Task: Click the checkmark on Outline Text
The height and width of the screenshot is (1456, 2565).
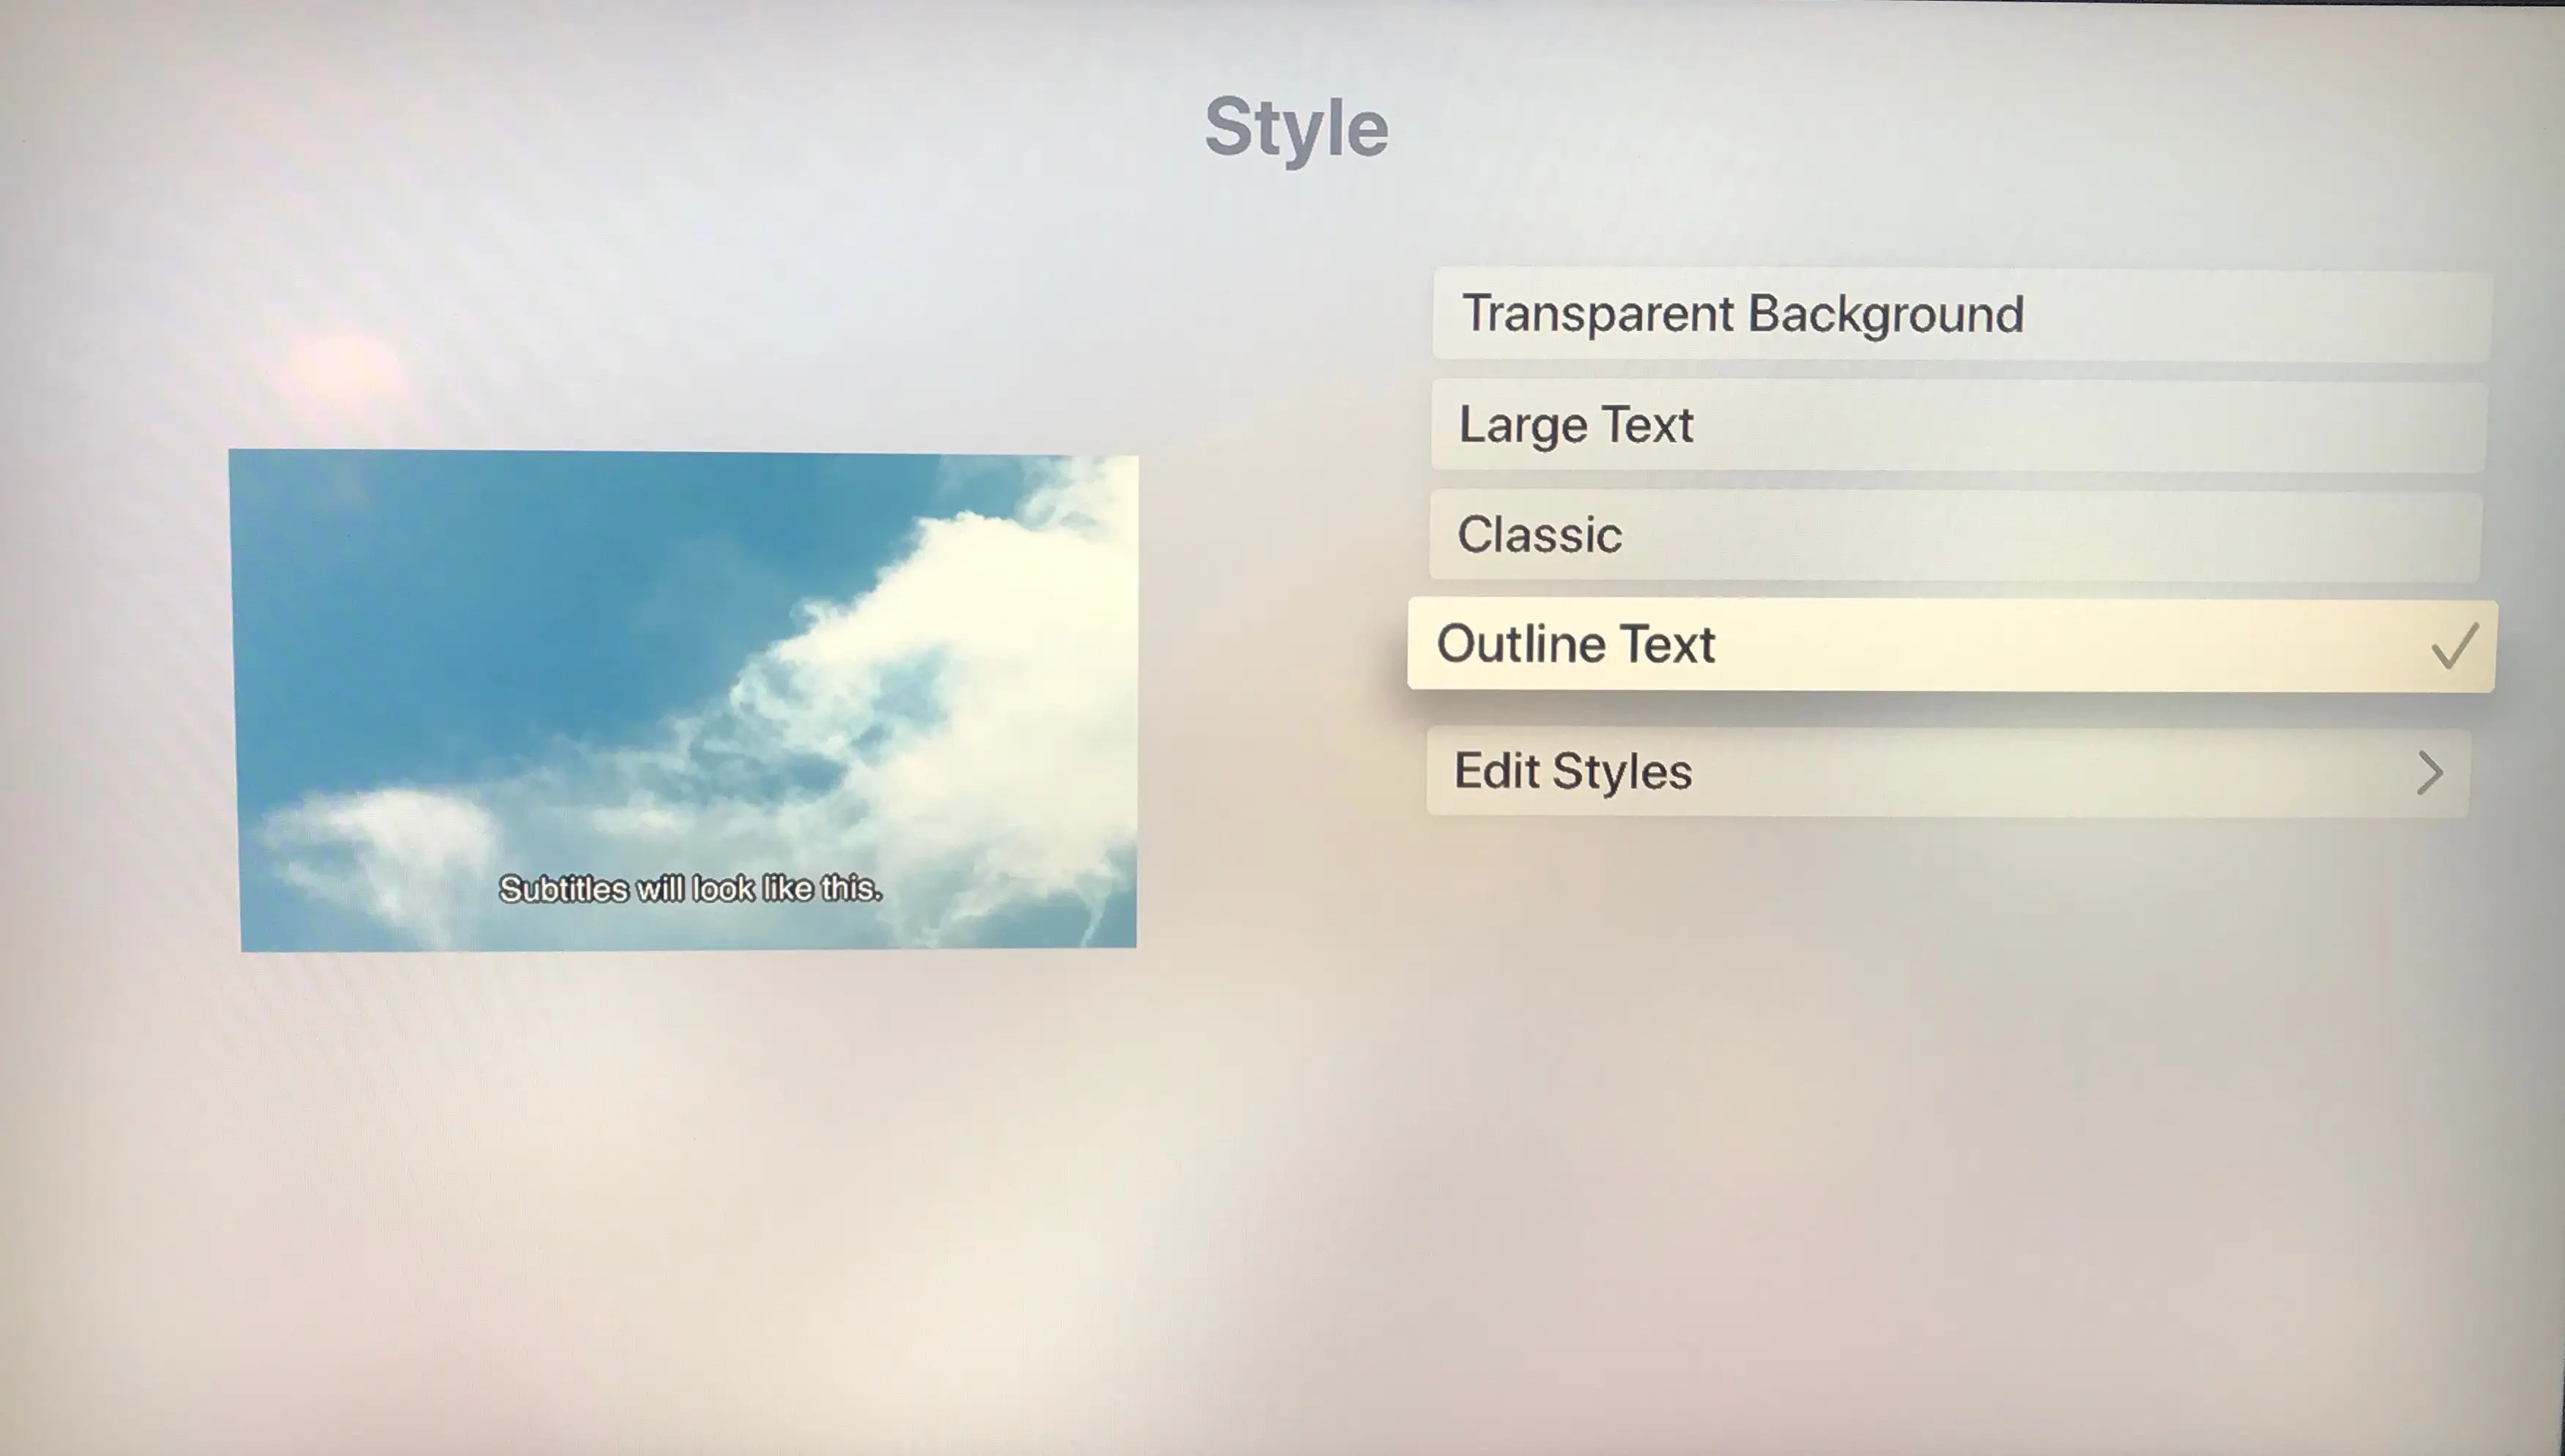Action: point(2455,645)
